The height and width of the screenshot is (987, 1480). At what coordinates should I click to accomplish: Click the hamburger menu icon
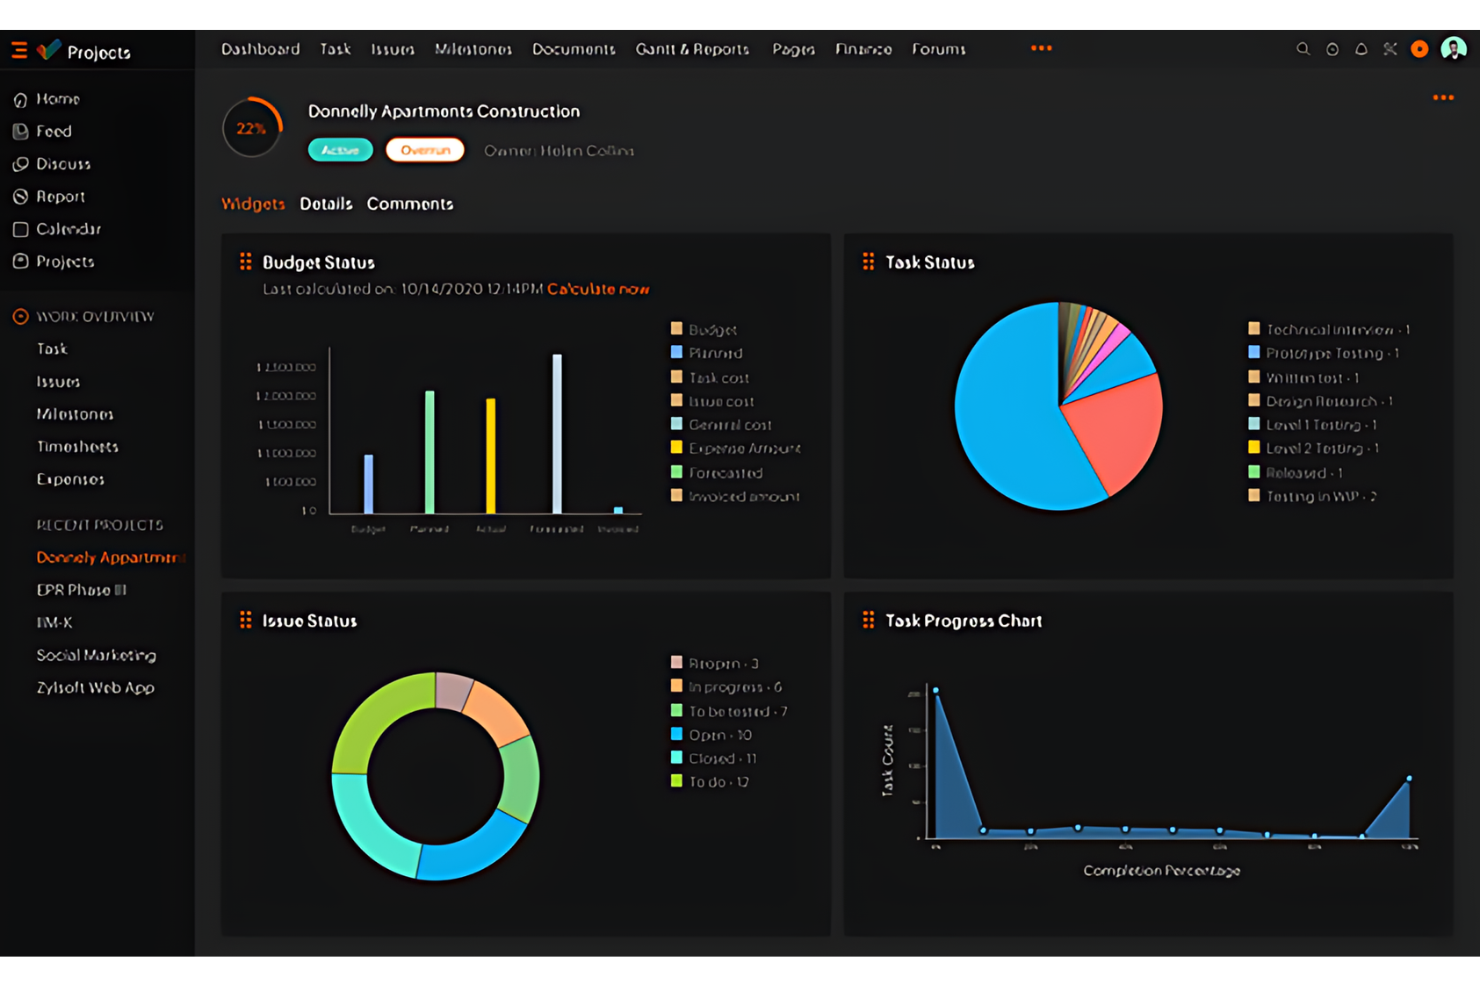pyautogui.click(x=19, y=50)
